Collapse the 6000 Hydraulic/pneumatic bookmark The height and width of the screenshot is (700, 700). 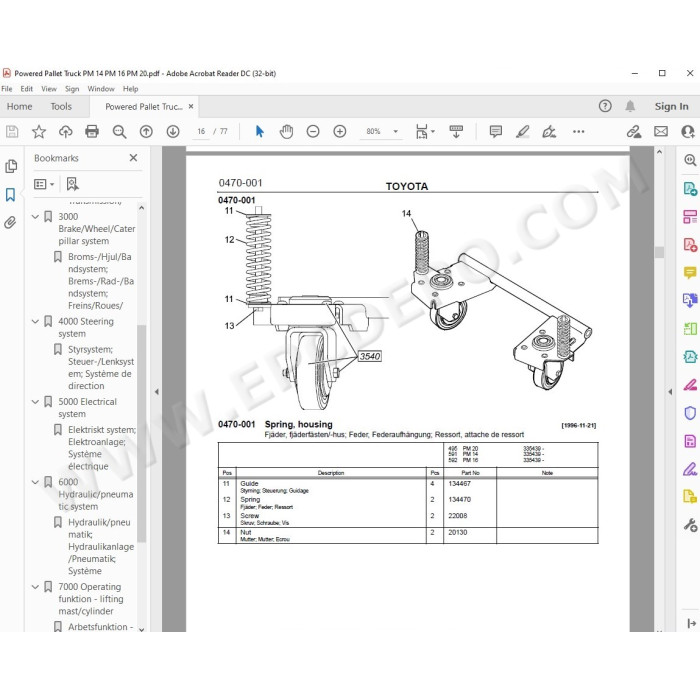pyautogui.click(x=35, y=482)
